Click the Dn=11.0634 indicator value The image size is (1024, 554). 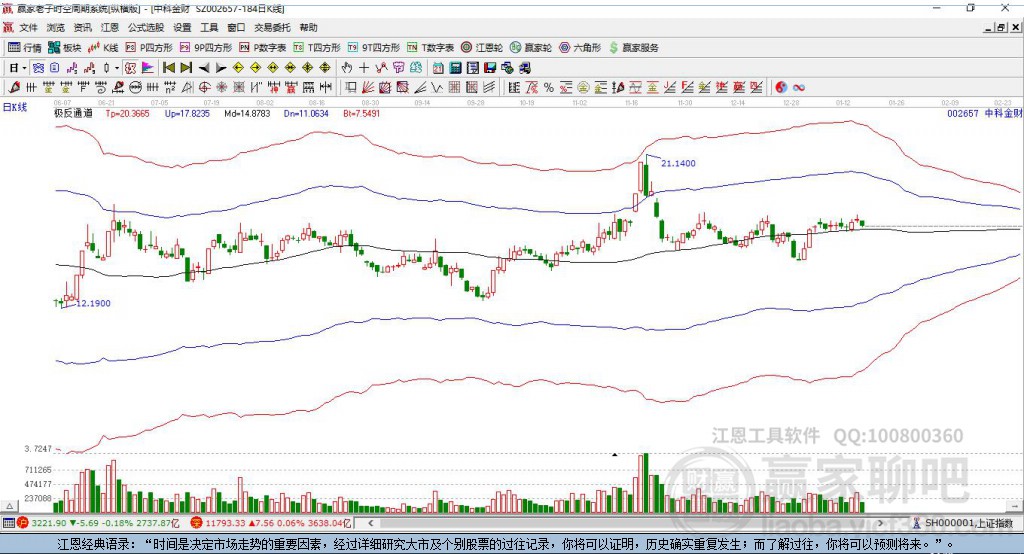306,114
